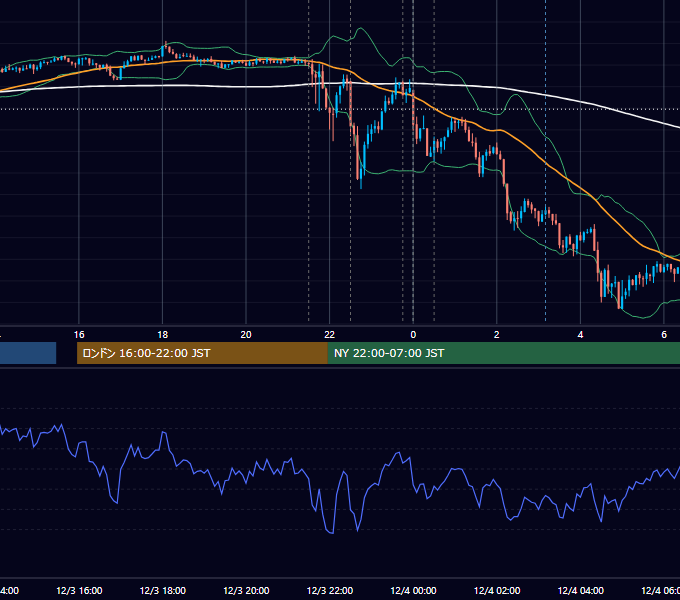This screenshot has width=680, height=600.
Task: Click the 0 hour label on upper axis
Action: tap(413, 335)
